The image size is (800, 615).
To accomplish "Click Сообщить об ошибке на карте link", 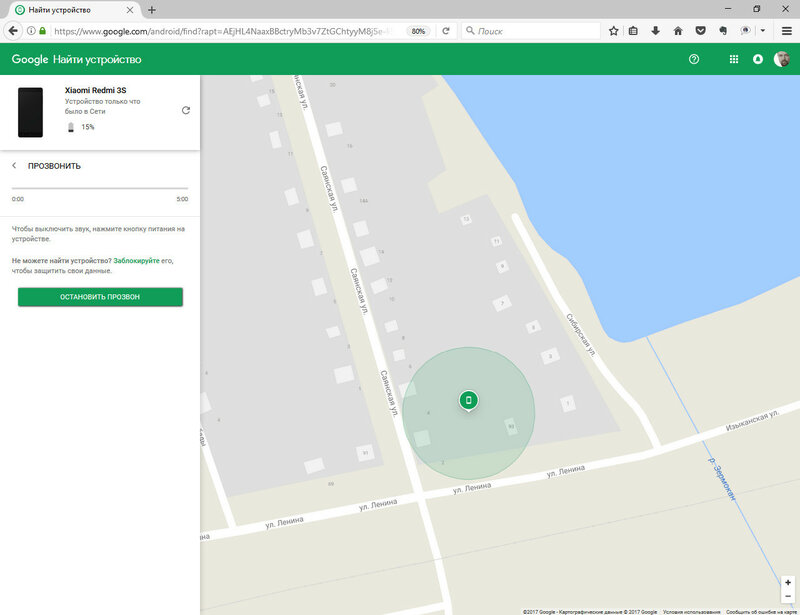I will point(761,611).
